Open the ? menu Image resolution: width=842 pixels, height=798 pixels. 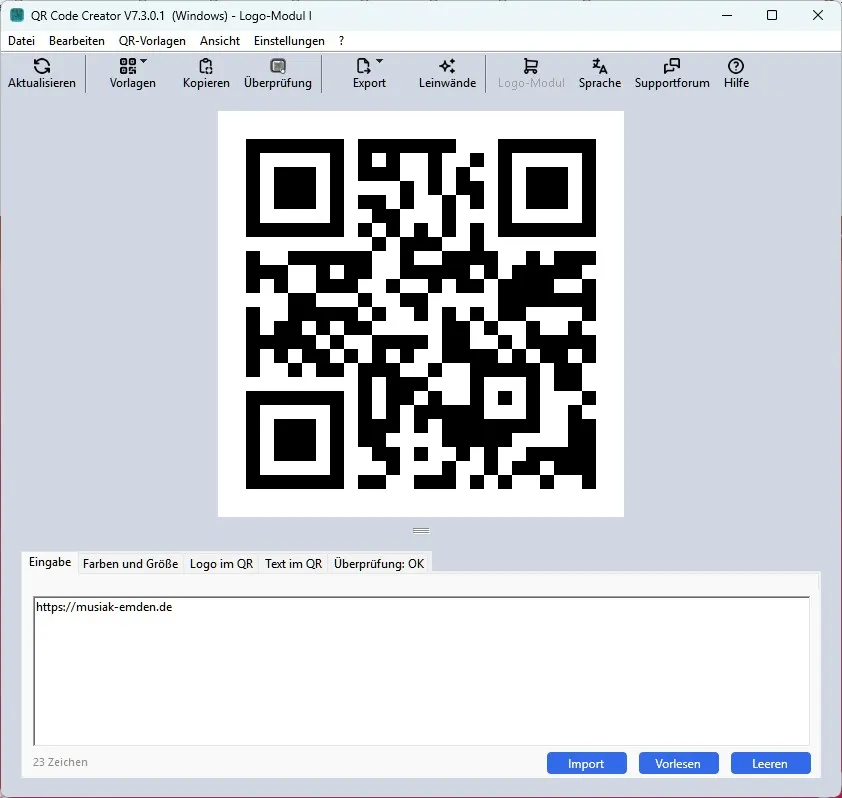[342, 41]
